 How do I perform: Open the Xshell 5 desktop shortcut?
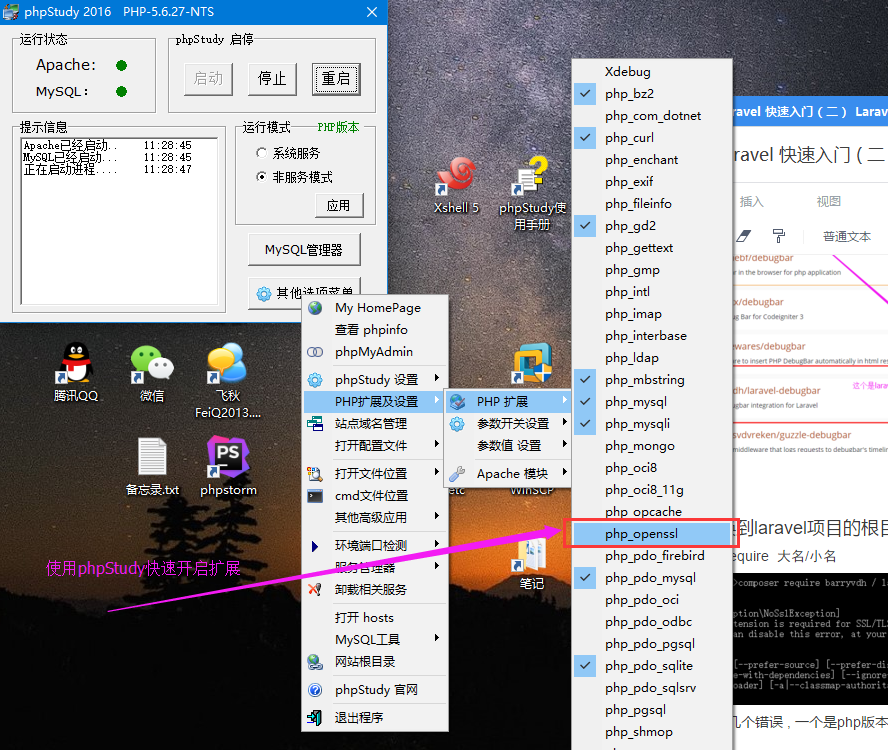(x=456, y=177)
